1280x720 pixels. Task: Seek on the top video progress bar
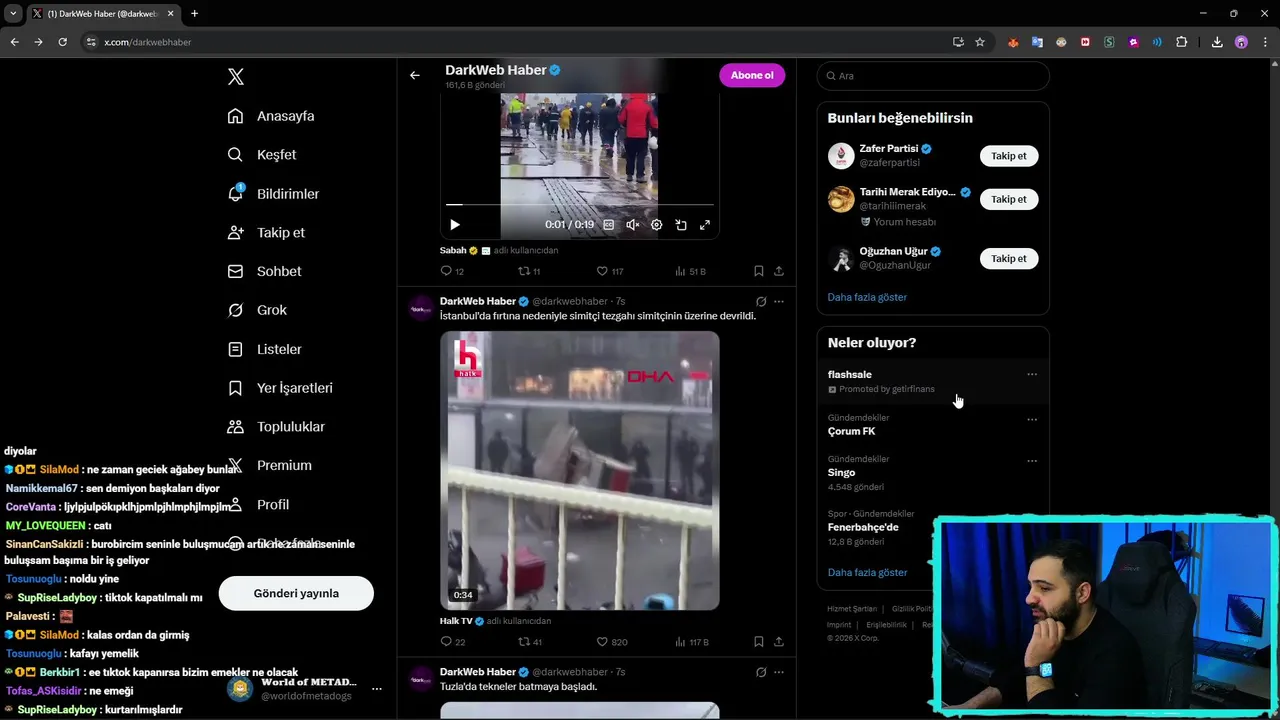click(580, 205)
